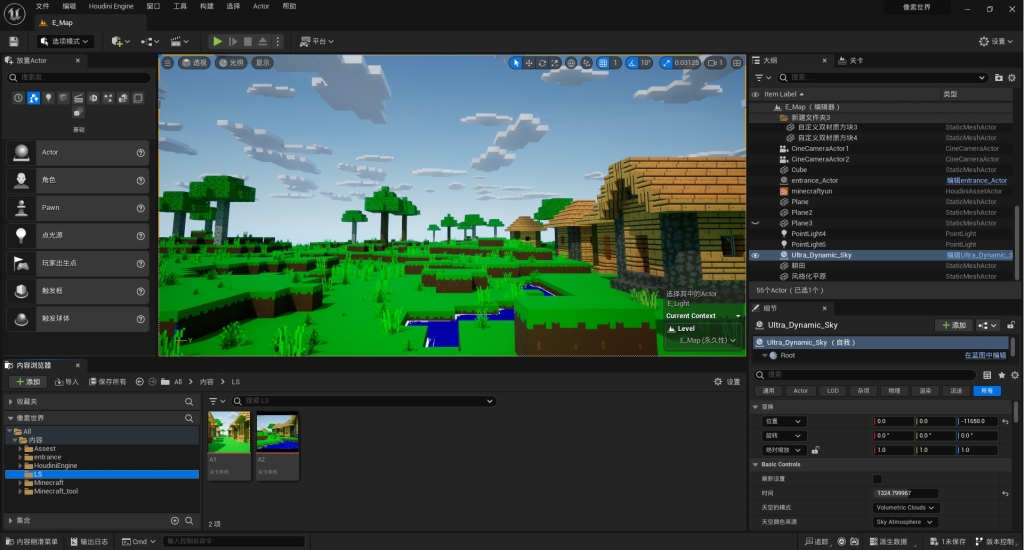Screen dimensions: 1024x550
Task: Select the Cinematic clapperboard category icon
Action: click(x=78, y=98)
